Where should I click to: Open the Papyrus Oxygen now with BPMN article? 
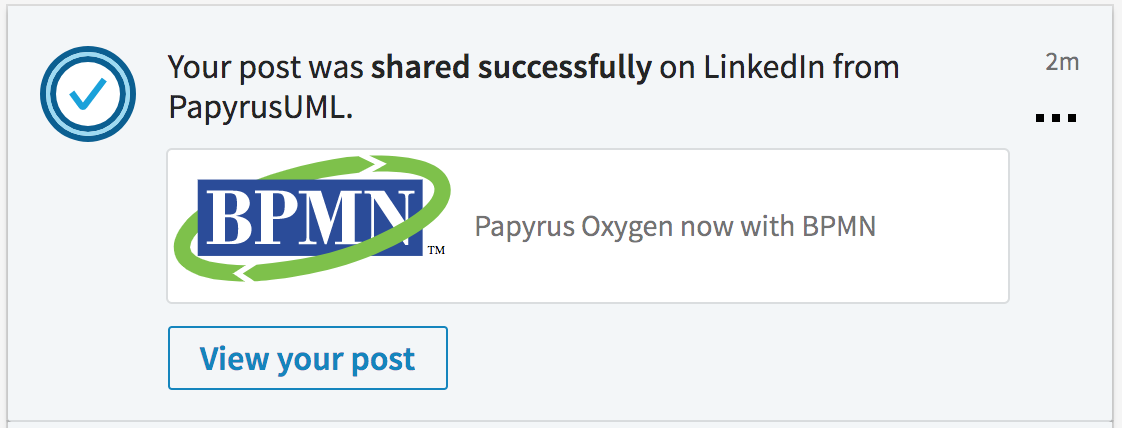(x=675, y=227)
